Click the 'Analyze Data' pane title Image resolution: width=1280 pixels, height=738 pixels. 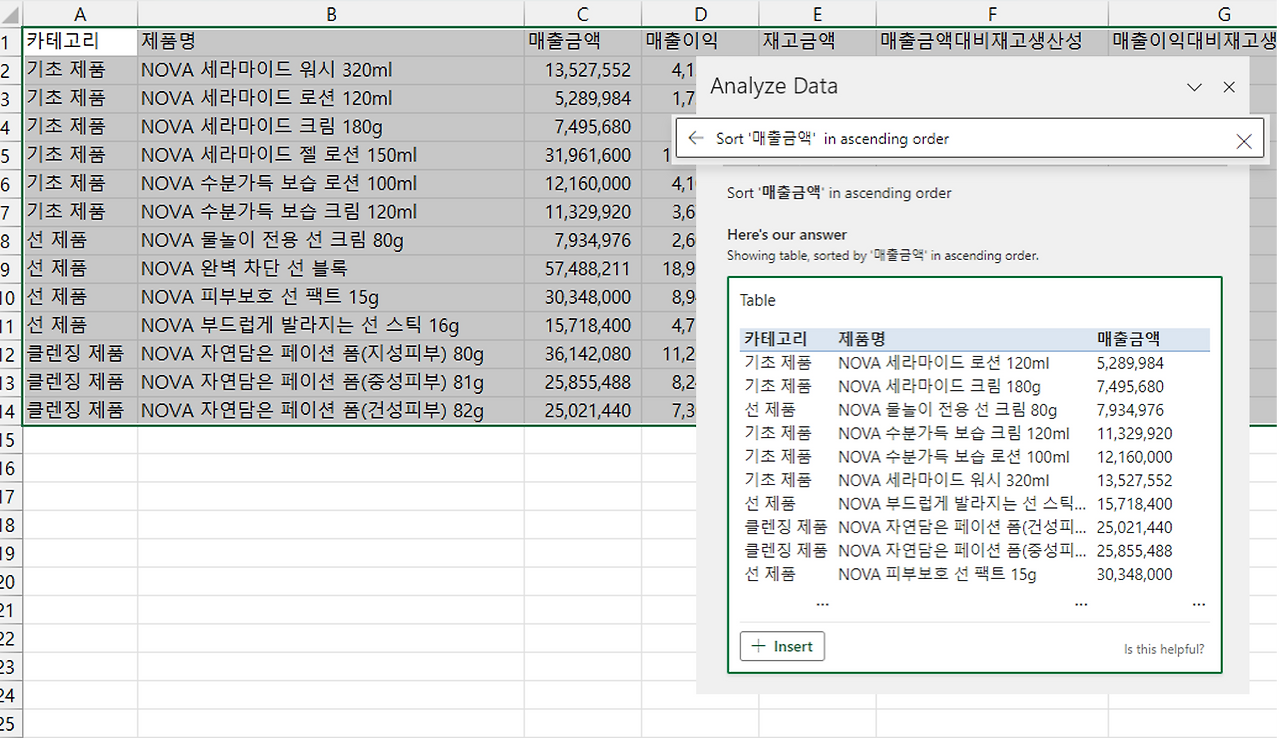pyautogui.click(x=774, y=86)
